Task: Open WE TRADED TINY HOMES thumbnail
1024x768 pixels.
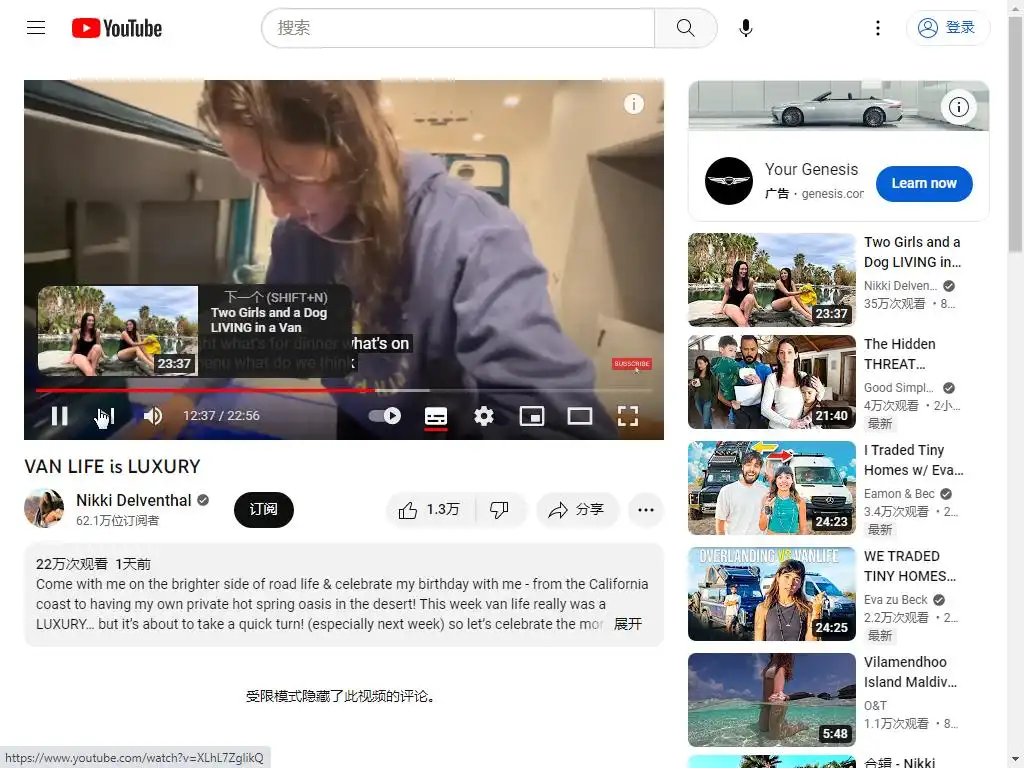Action: click(x=771, y=594)
